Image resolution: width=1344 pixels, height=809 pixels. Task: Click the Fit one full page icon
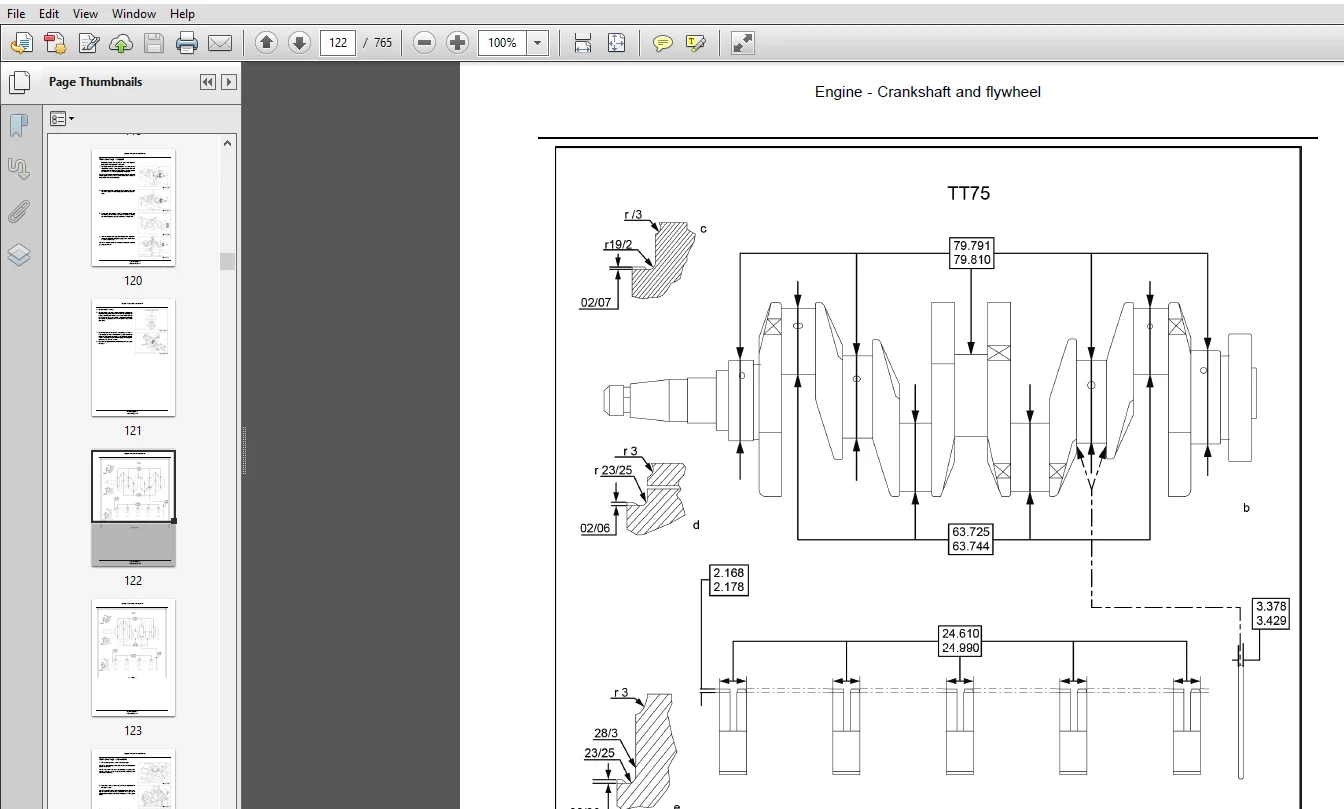pos(616,43)
